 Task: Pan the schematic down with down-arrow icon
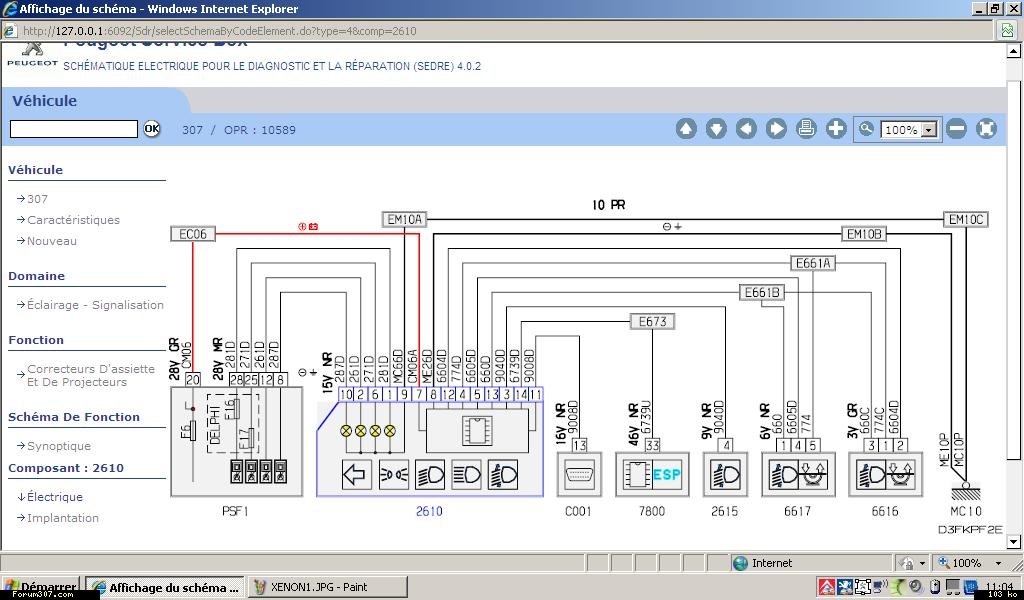(x=716, y=129)
